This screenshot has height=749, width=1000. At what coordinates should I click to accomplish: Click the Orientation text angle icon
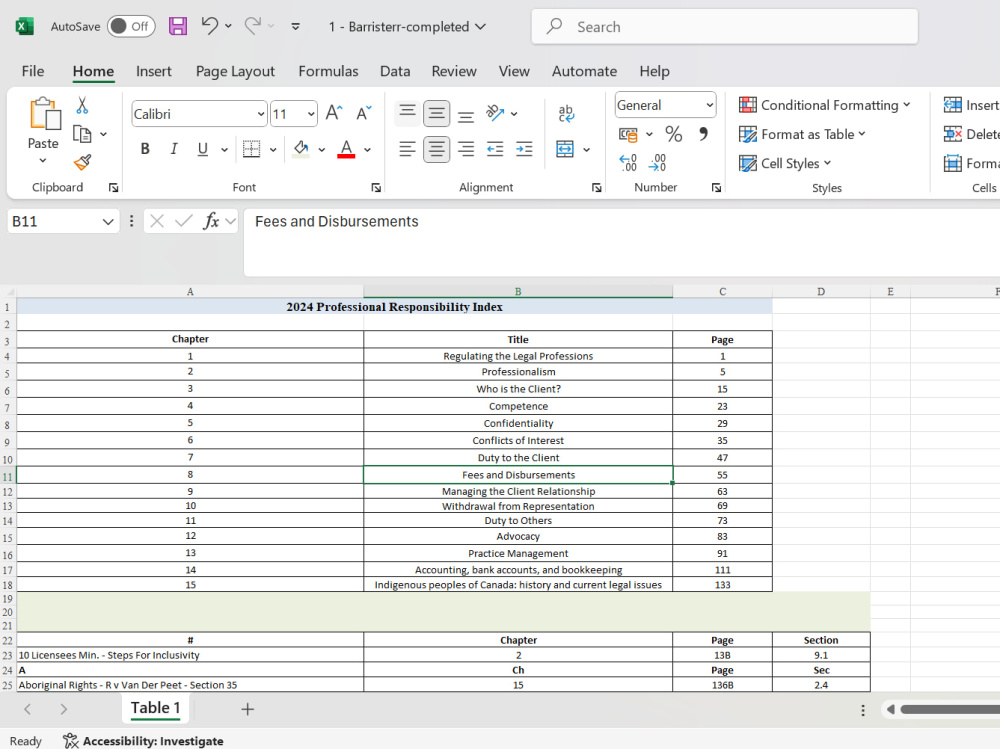pos(495,113)
